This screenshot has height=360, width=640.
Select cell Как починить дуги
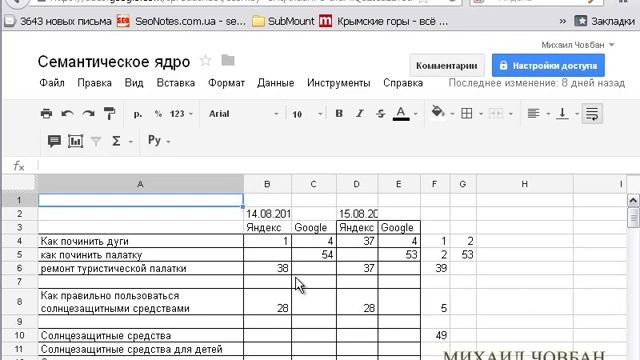tap(140, 241)
